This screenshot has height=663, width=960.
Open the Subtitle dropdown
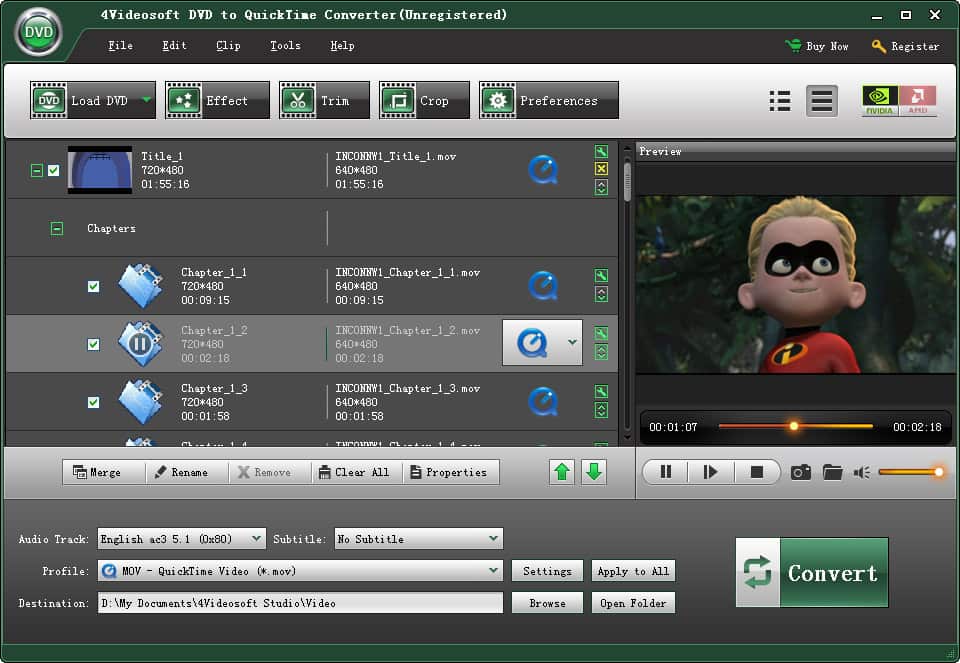coord(418,538)
